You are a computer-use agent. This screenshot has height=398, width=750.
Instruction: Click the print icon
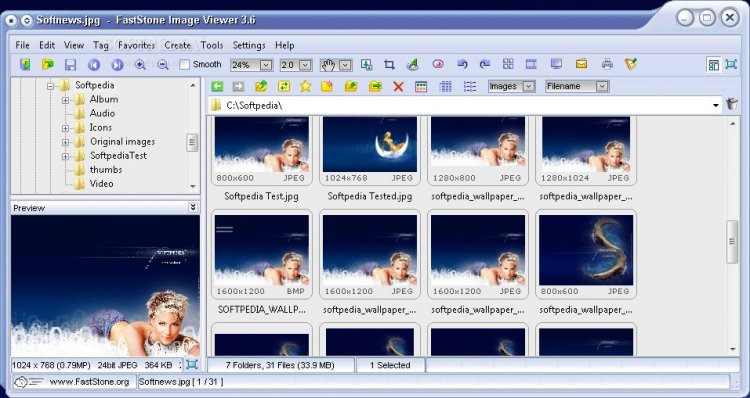pyautogui.click(x=607, y=64)
